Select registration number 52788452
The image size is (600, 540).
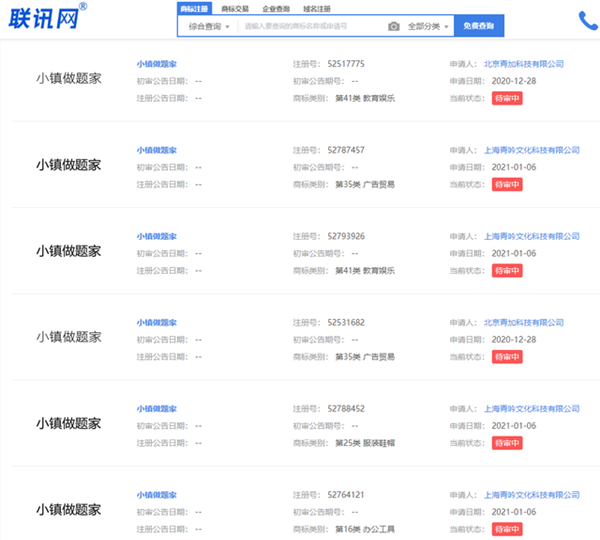click(346, 409)
